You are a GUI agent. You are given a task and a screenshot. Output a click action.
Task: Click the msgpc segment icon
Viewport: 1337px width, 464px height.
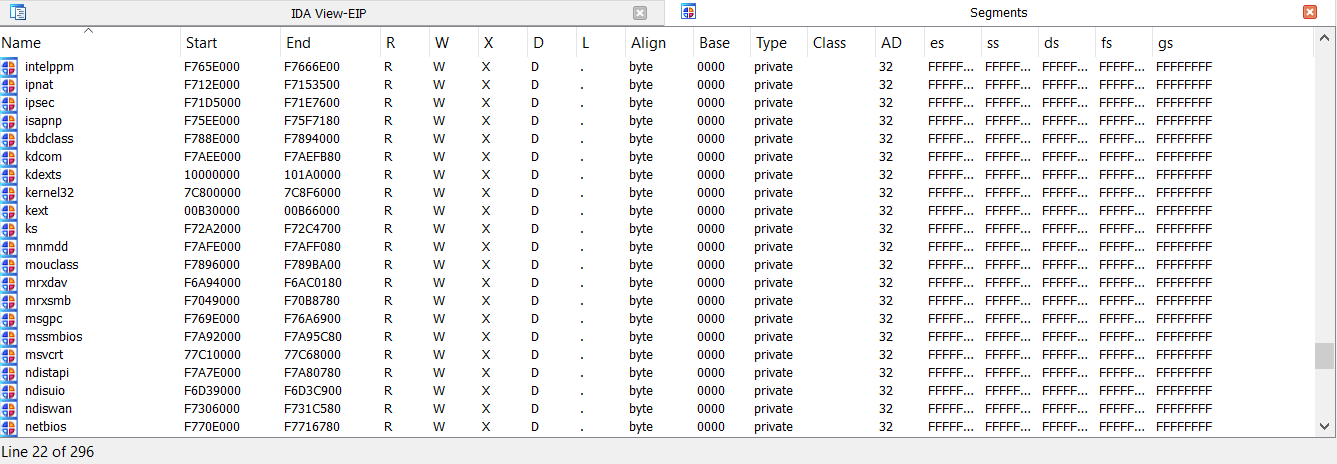pos(9,319)
